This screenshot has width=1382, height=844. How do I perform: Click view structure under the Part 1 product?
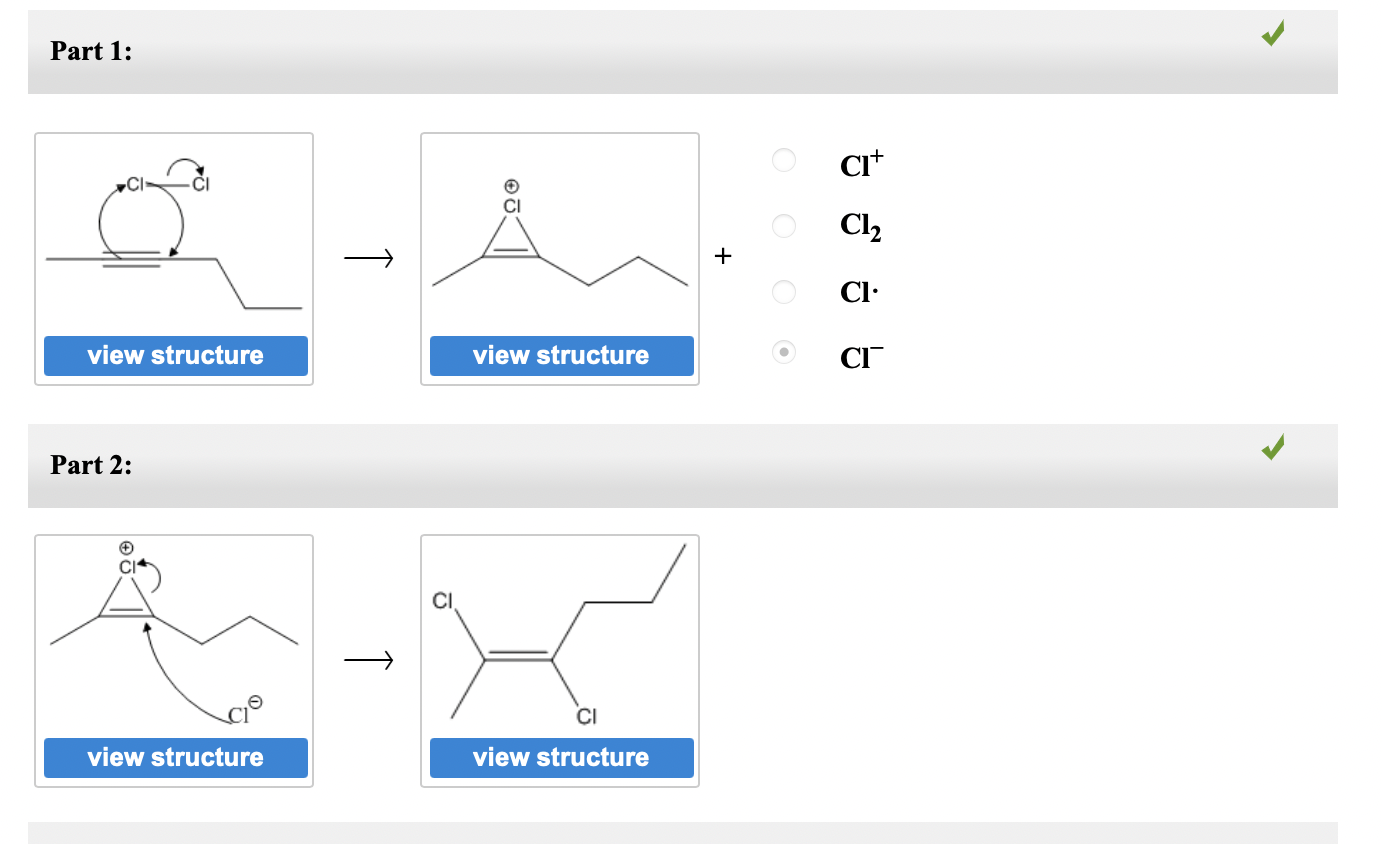point(561,355)
